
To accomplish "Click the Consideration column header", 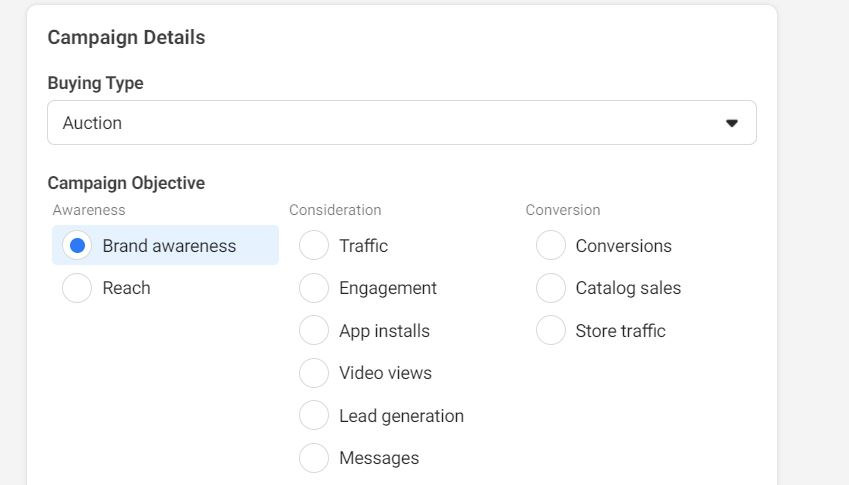I will tap(335, 210).
